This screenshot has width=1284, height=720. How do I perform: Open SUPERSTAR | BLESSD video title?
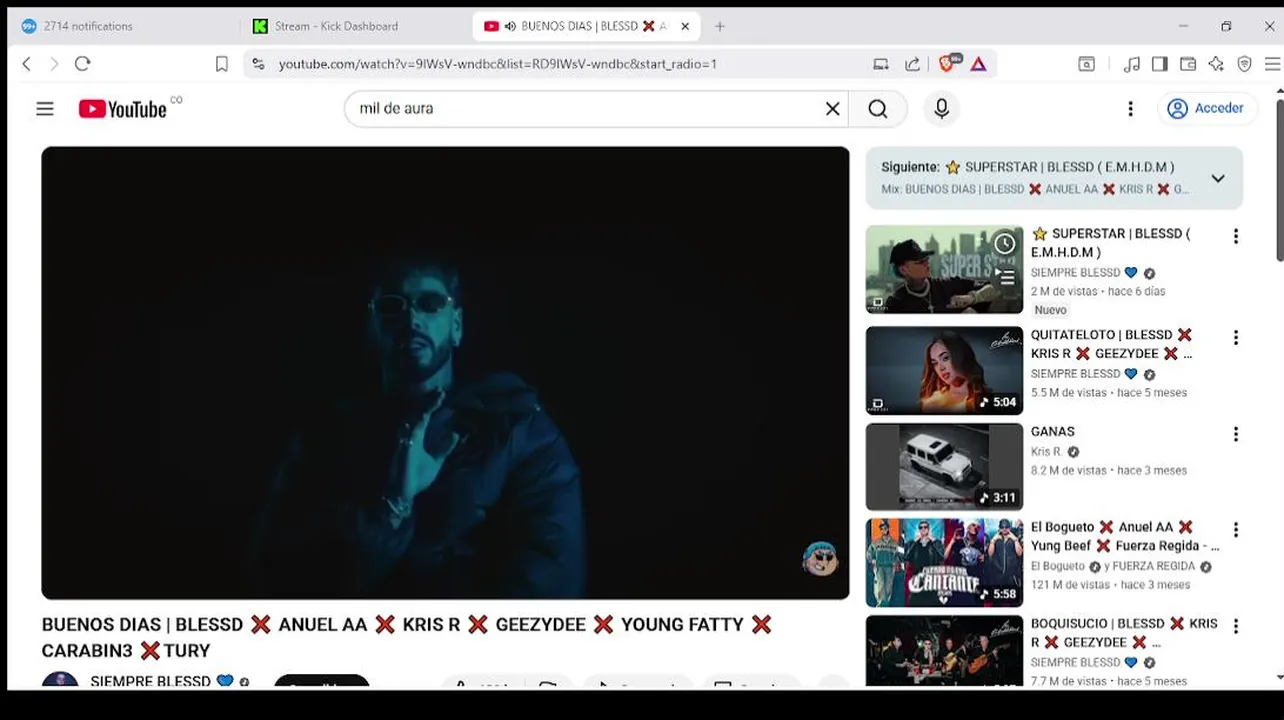click(1110, 243)
